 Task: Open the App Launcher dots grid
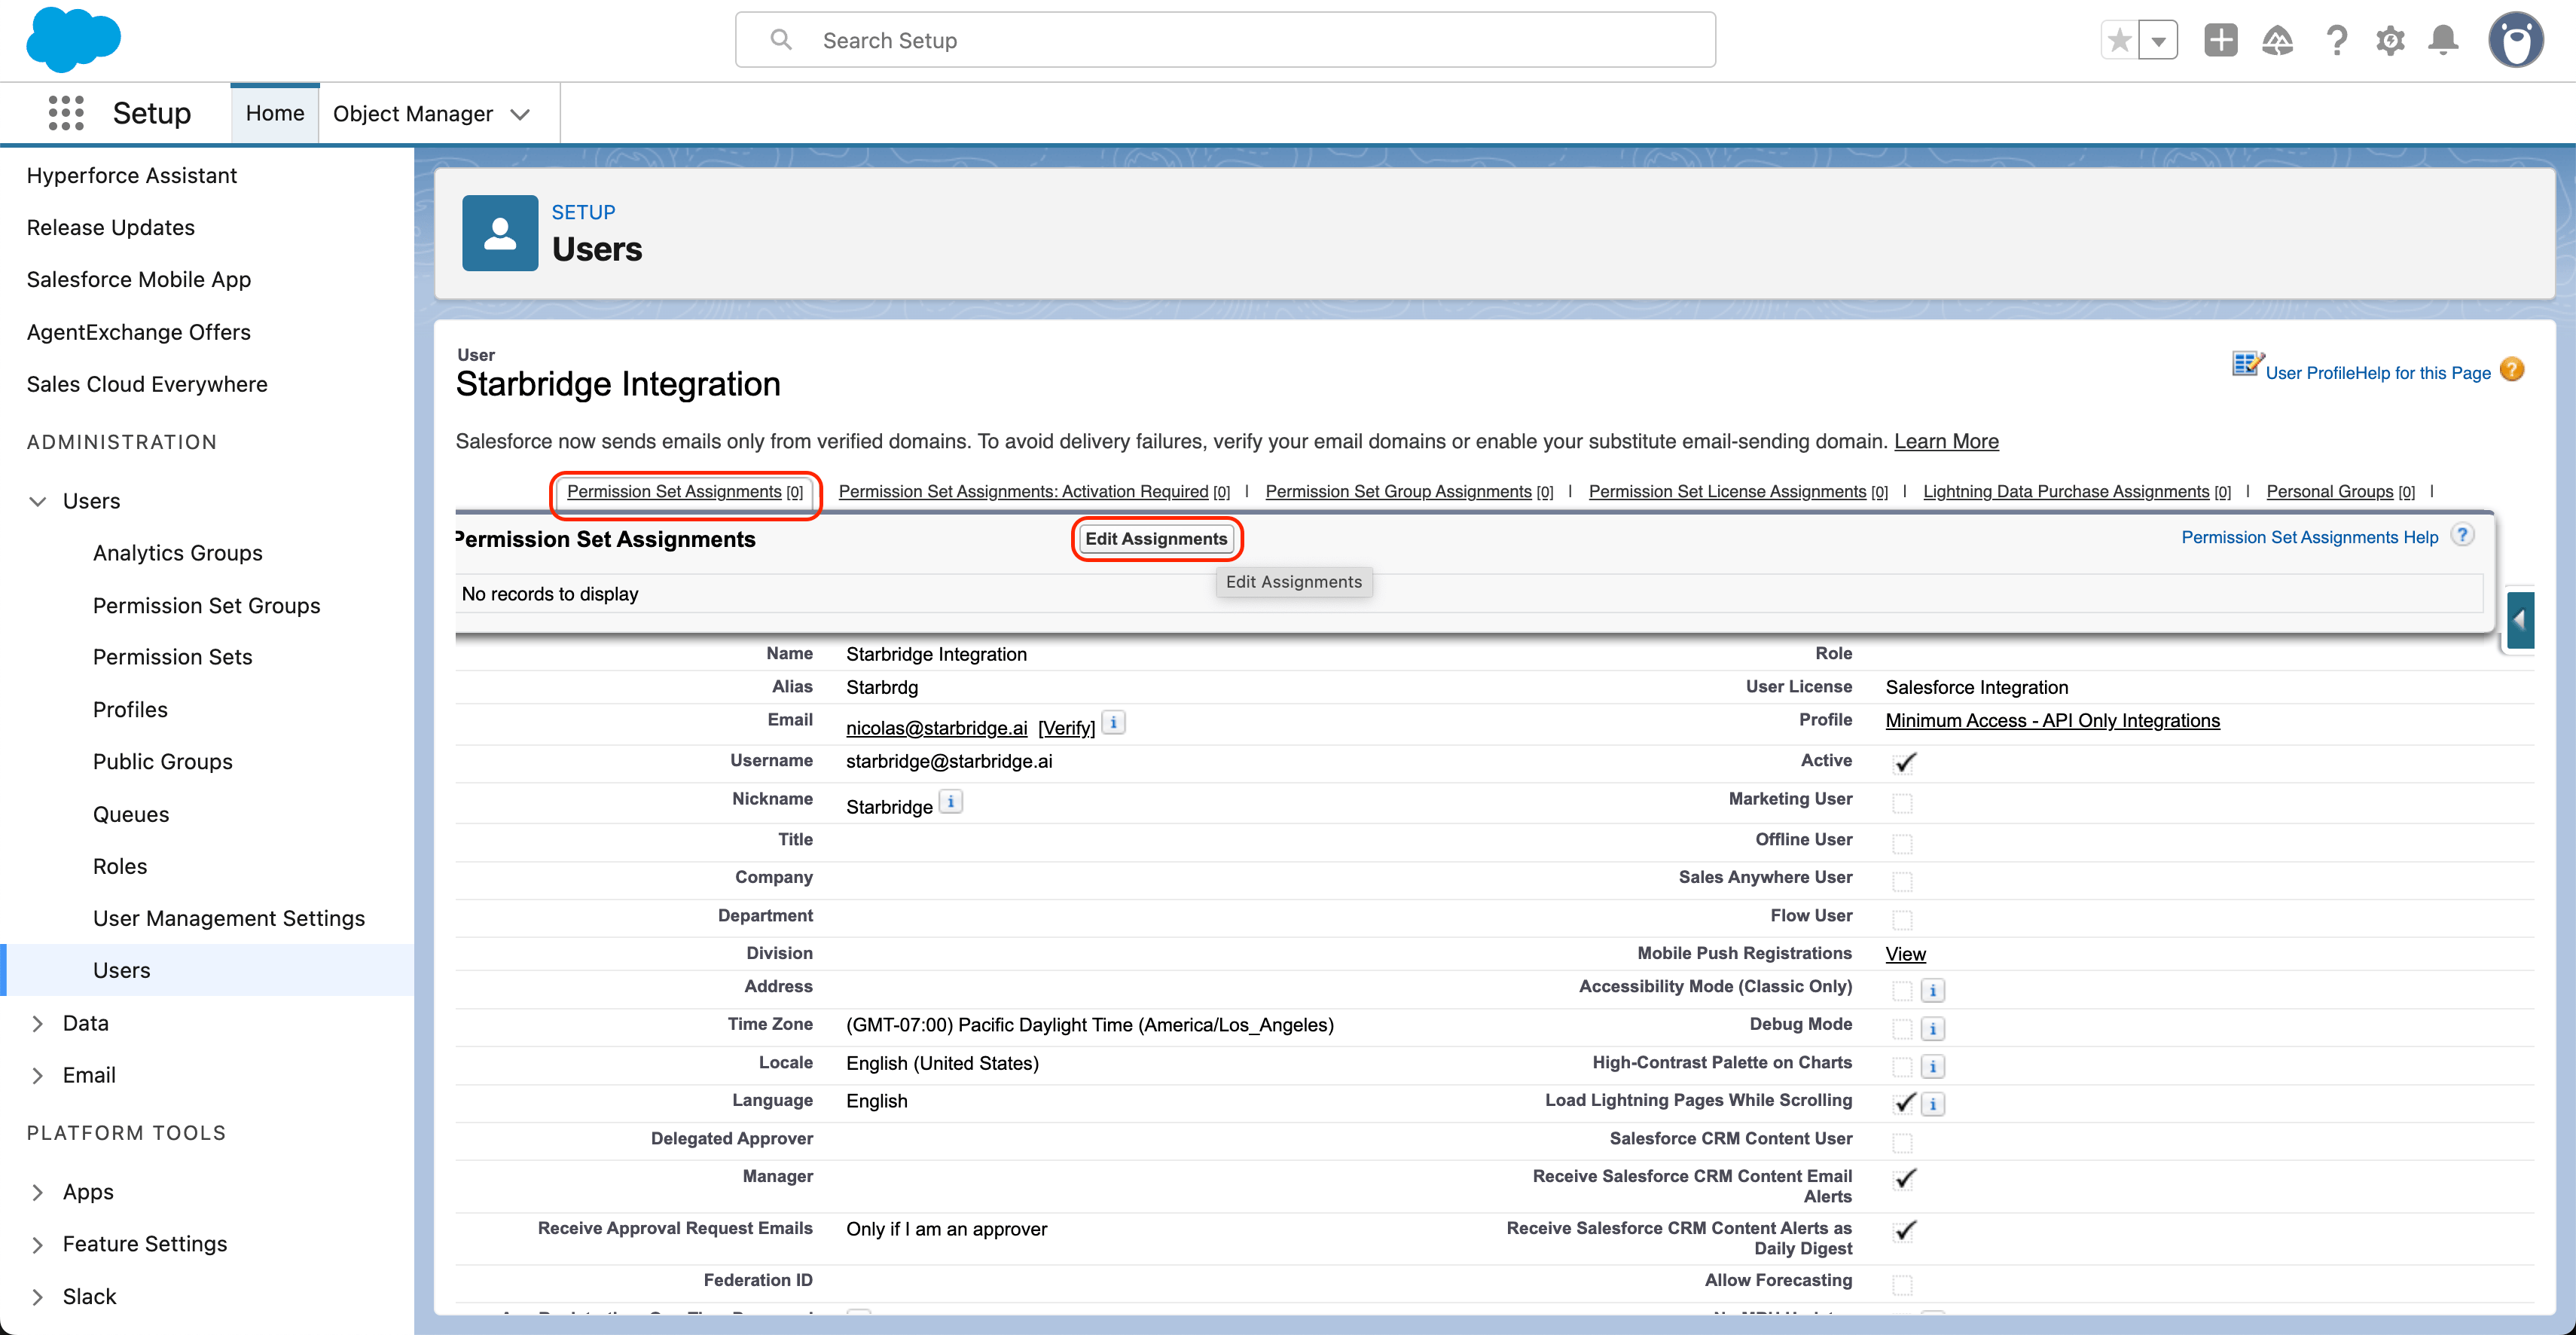click(66, 113)
